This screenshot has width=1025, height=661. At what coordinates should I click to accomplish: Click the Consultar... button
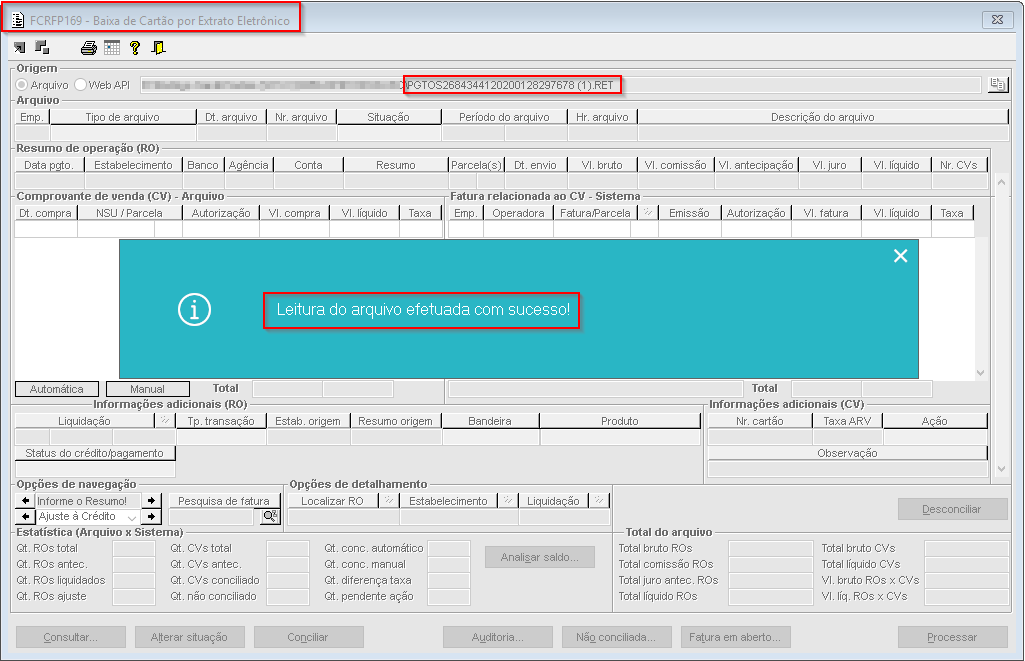(71, 637)
